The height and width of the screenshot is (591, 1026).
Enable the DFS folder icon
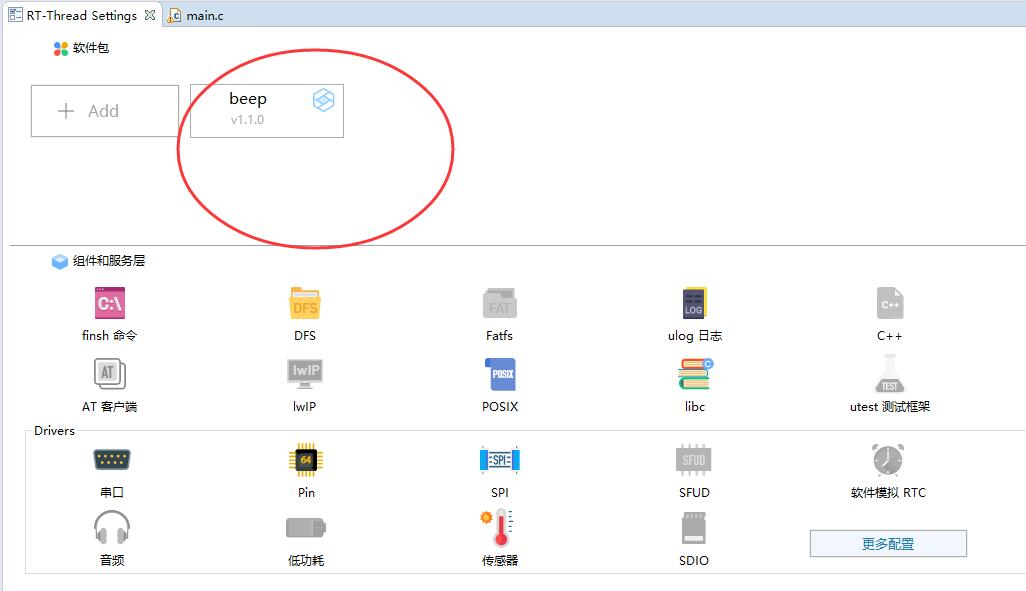305,304
